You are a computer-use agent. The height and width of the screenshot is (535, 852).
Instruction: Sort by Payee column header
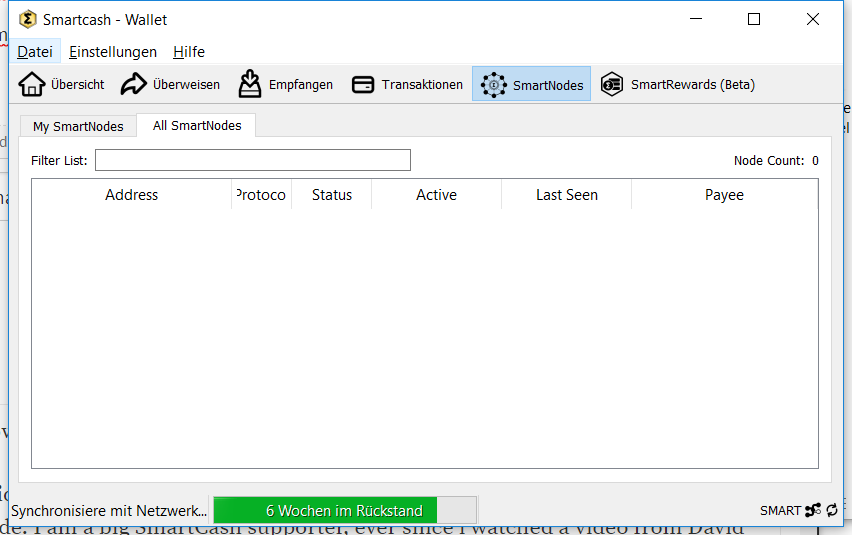click(x=724, y=194)
